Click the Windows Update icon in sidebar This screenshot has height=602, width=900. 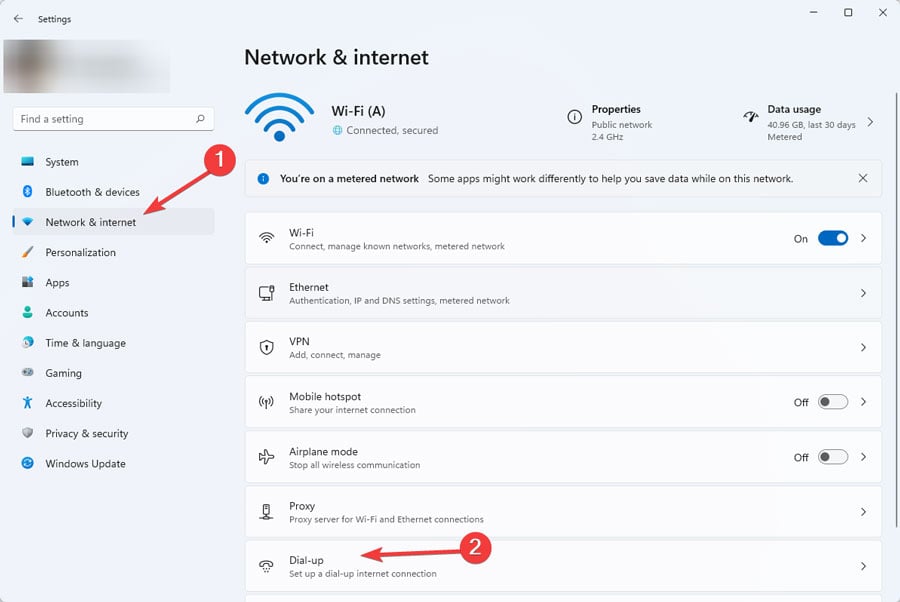click(27, 464)
